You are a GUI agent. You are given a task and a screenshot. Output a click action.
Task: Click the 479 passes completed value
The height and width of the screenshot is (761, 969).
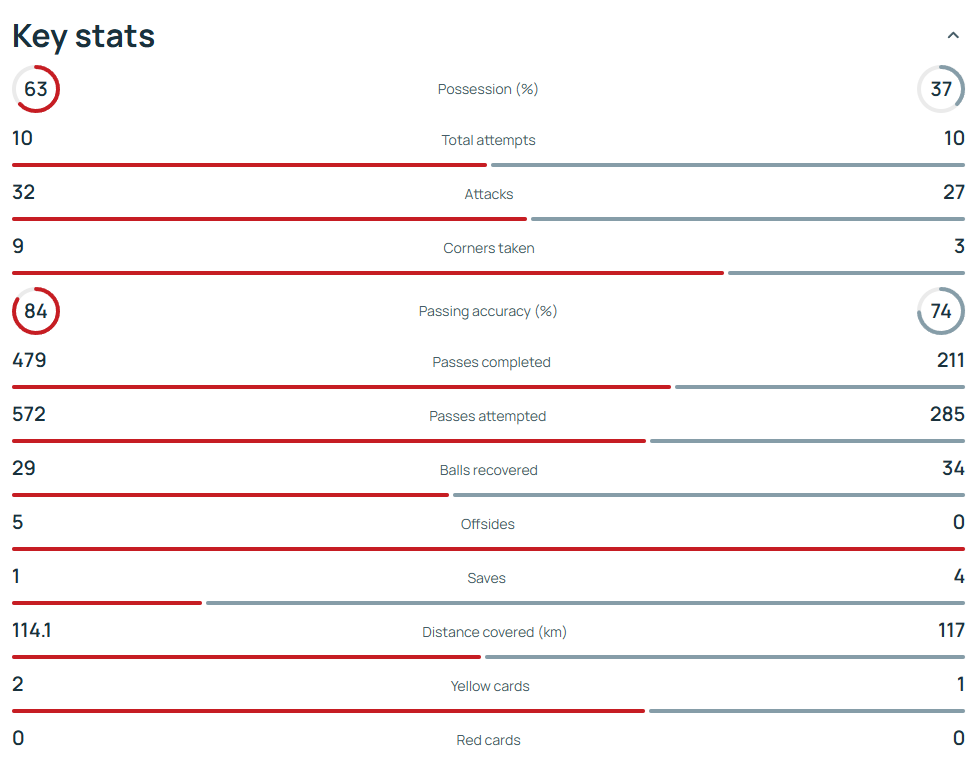pyautogui.click(x=29, y=360)
